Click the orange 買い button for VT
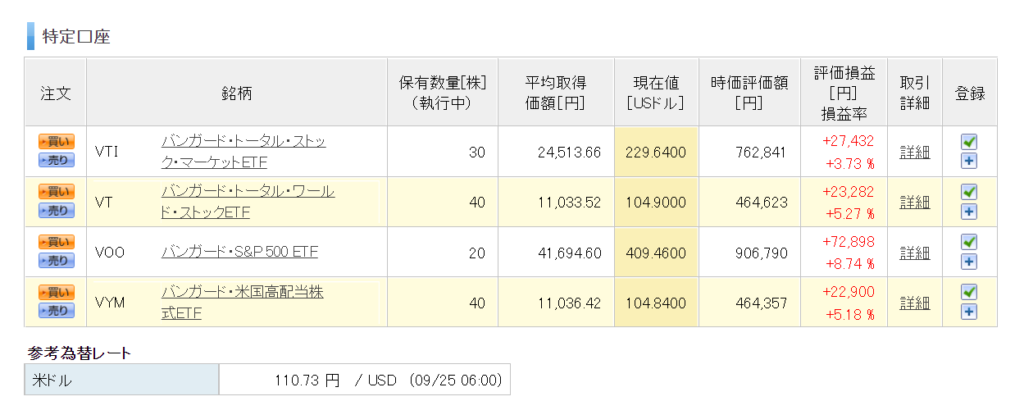 tap(56, 191)
